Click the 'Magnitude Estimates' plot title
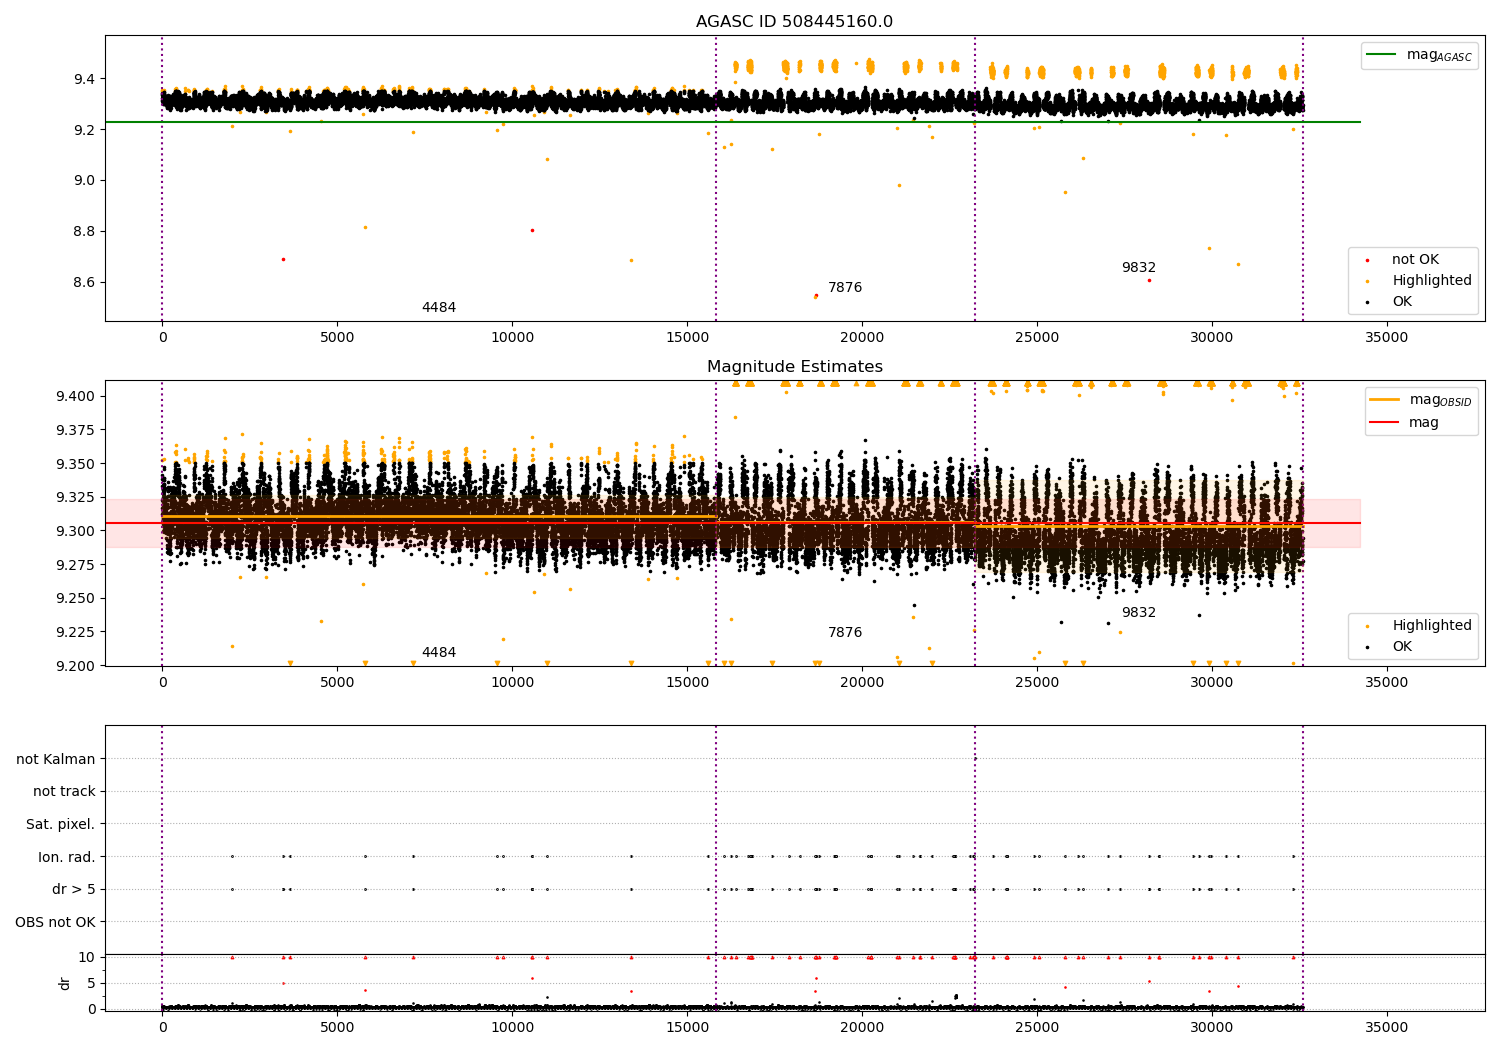The image size is (1500, 1050). pos(795,367)
